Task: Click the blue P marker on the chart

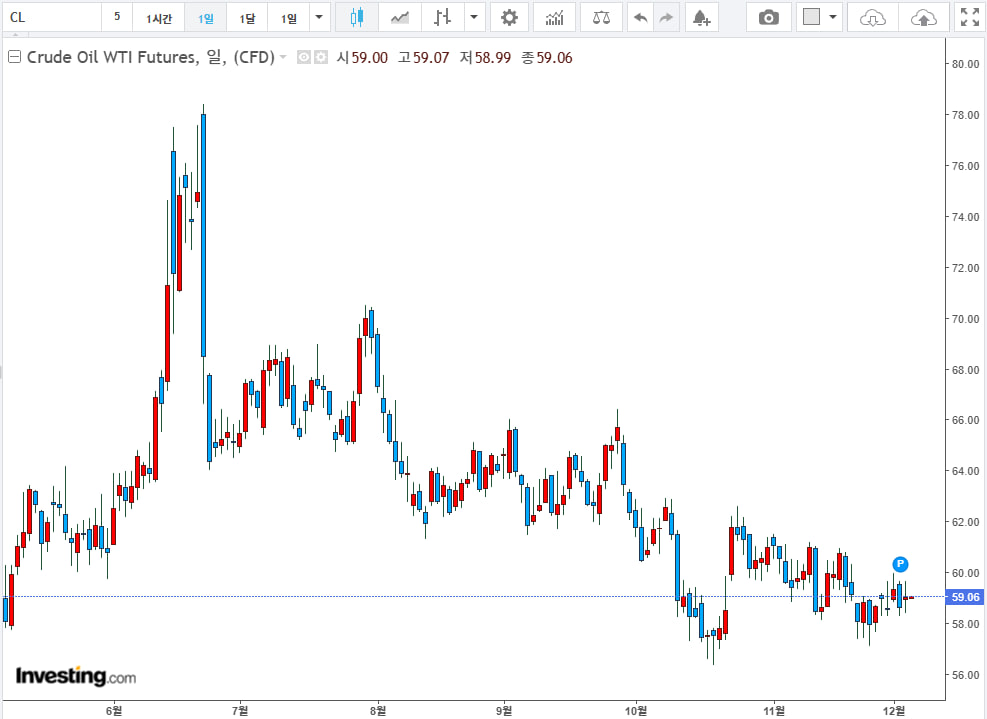Action: click(x=900, y=564)
